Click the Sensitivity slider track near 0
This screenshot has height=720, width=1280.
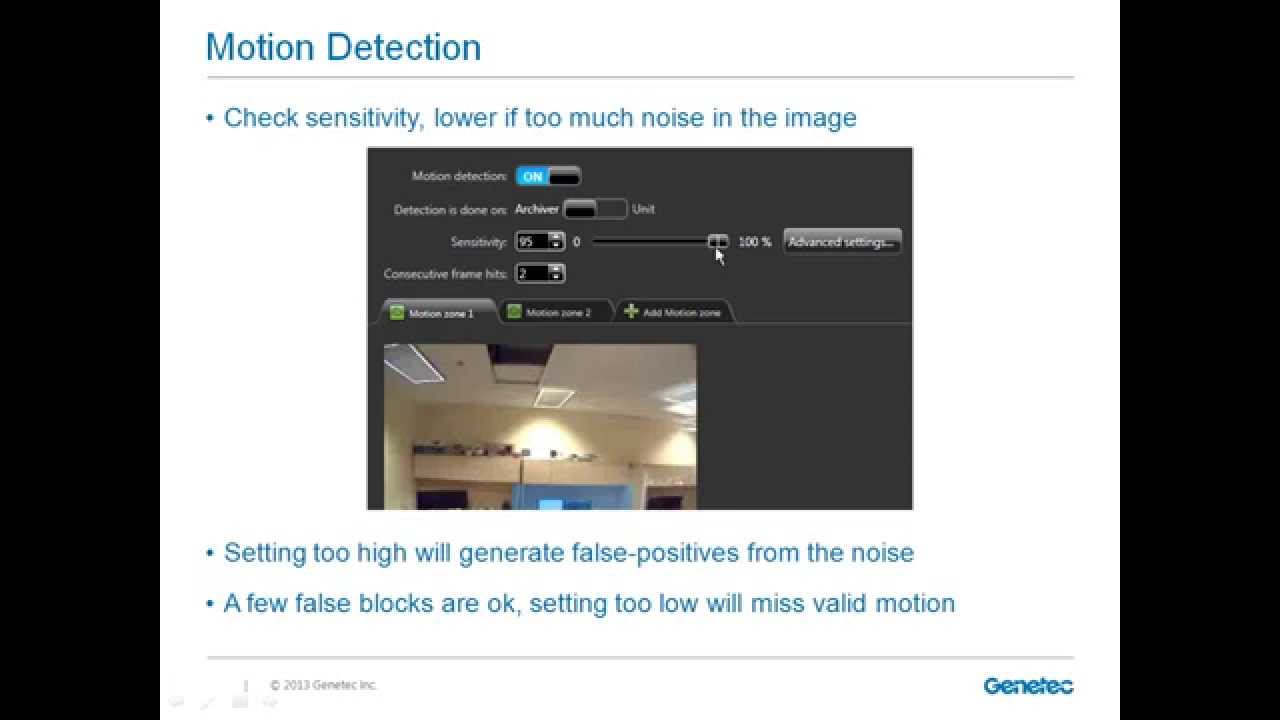[x=598, y=241]
